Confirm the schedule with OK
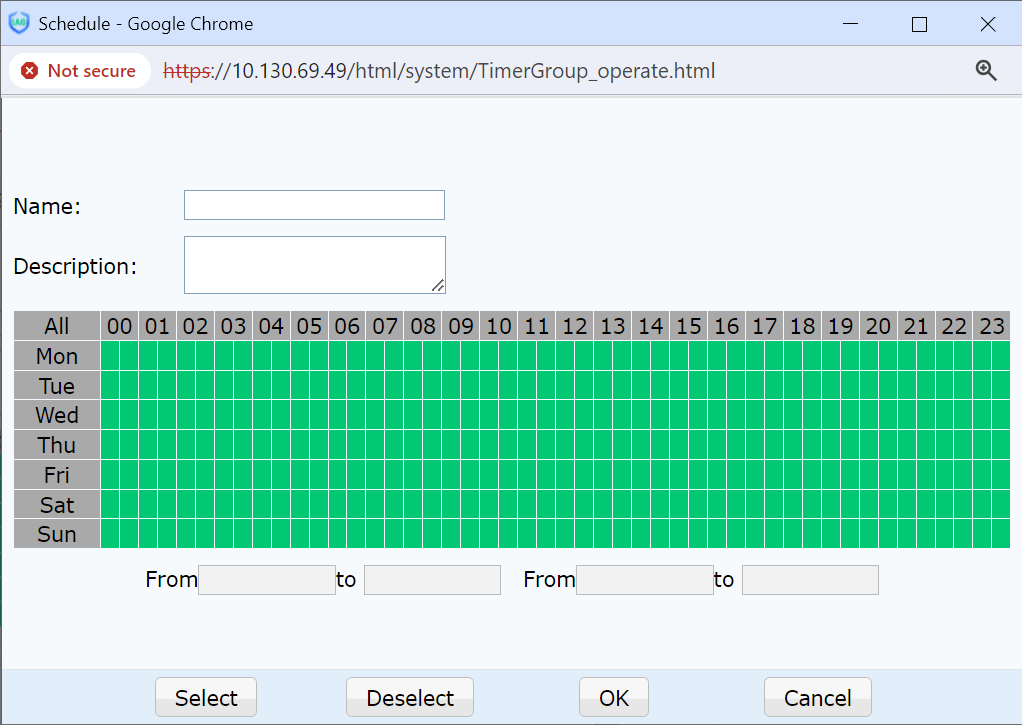The image size is (1022, 725). [614, 698]
